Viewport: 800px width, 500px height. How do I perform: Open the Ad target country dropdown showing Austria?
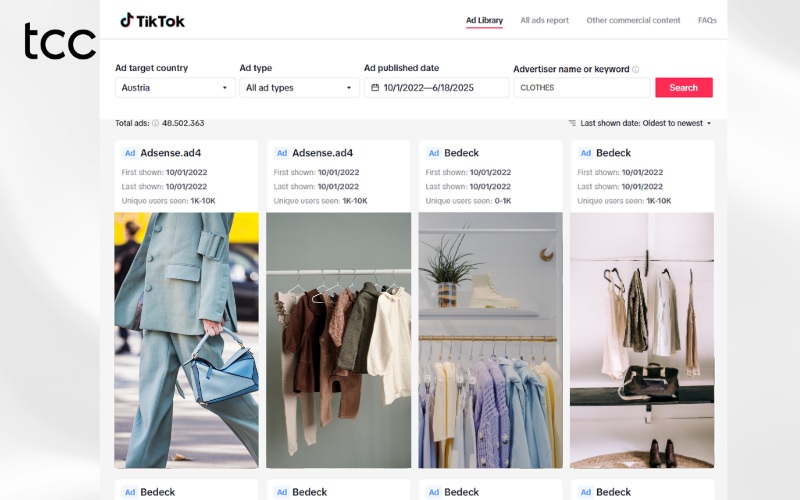point(175,88)
